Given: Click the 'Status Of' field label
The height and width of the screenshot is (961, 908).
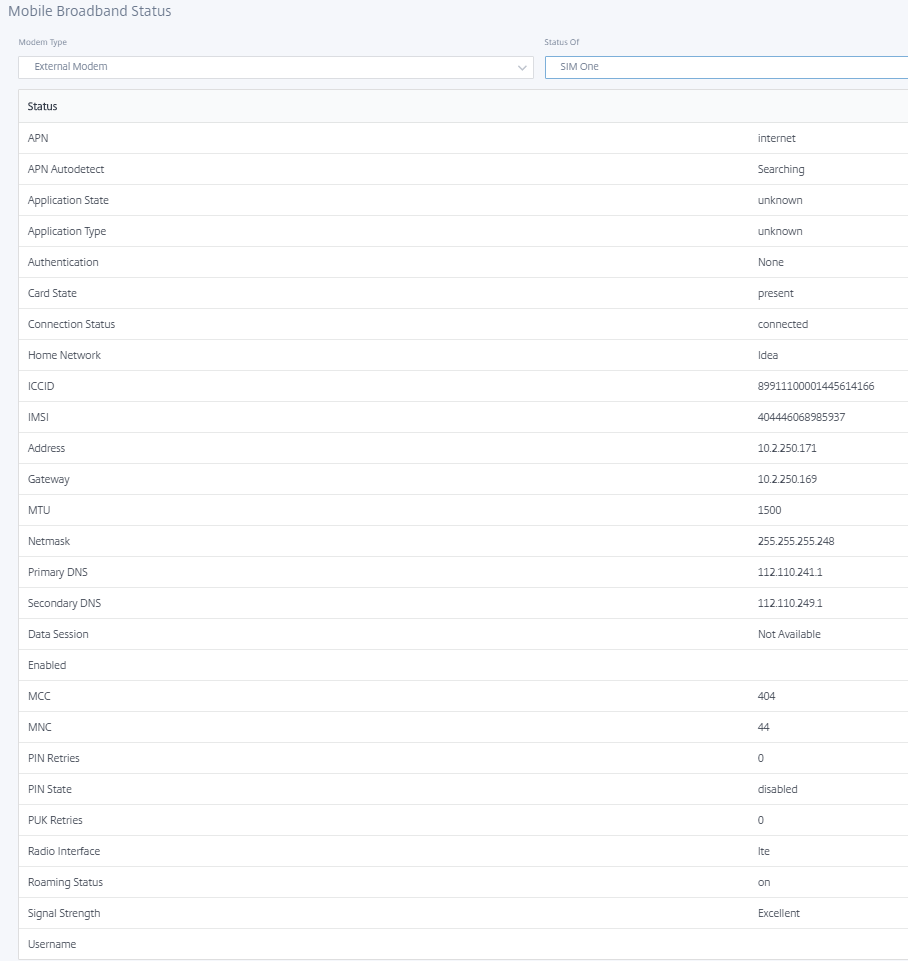Looking at the screenshot, I should click(561, 42).
